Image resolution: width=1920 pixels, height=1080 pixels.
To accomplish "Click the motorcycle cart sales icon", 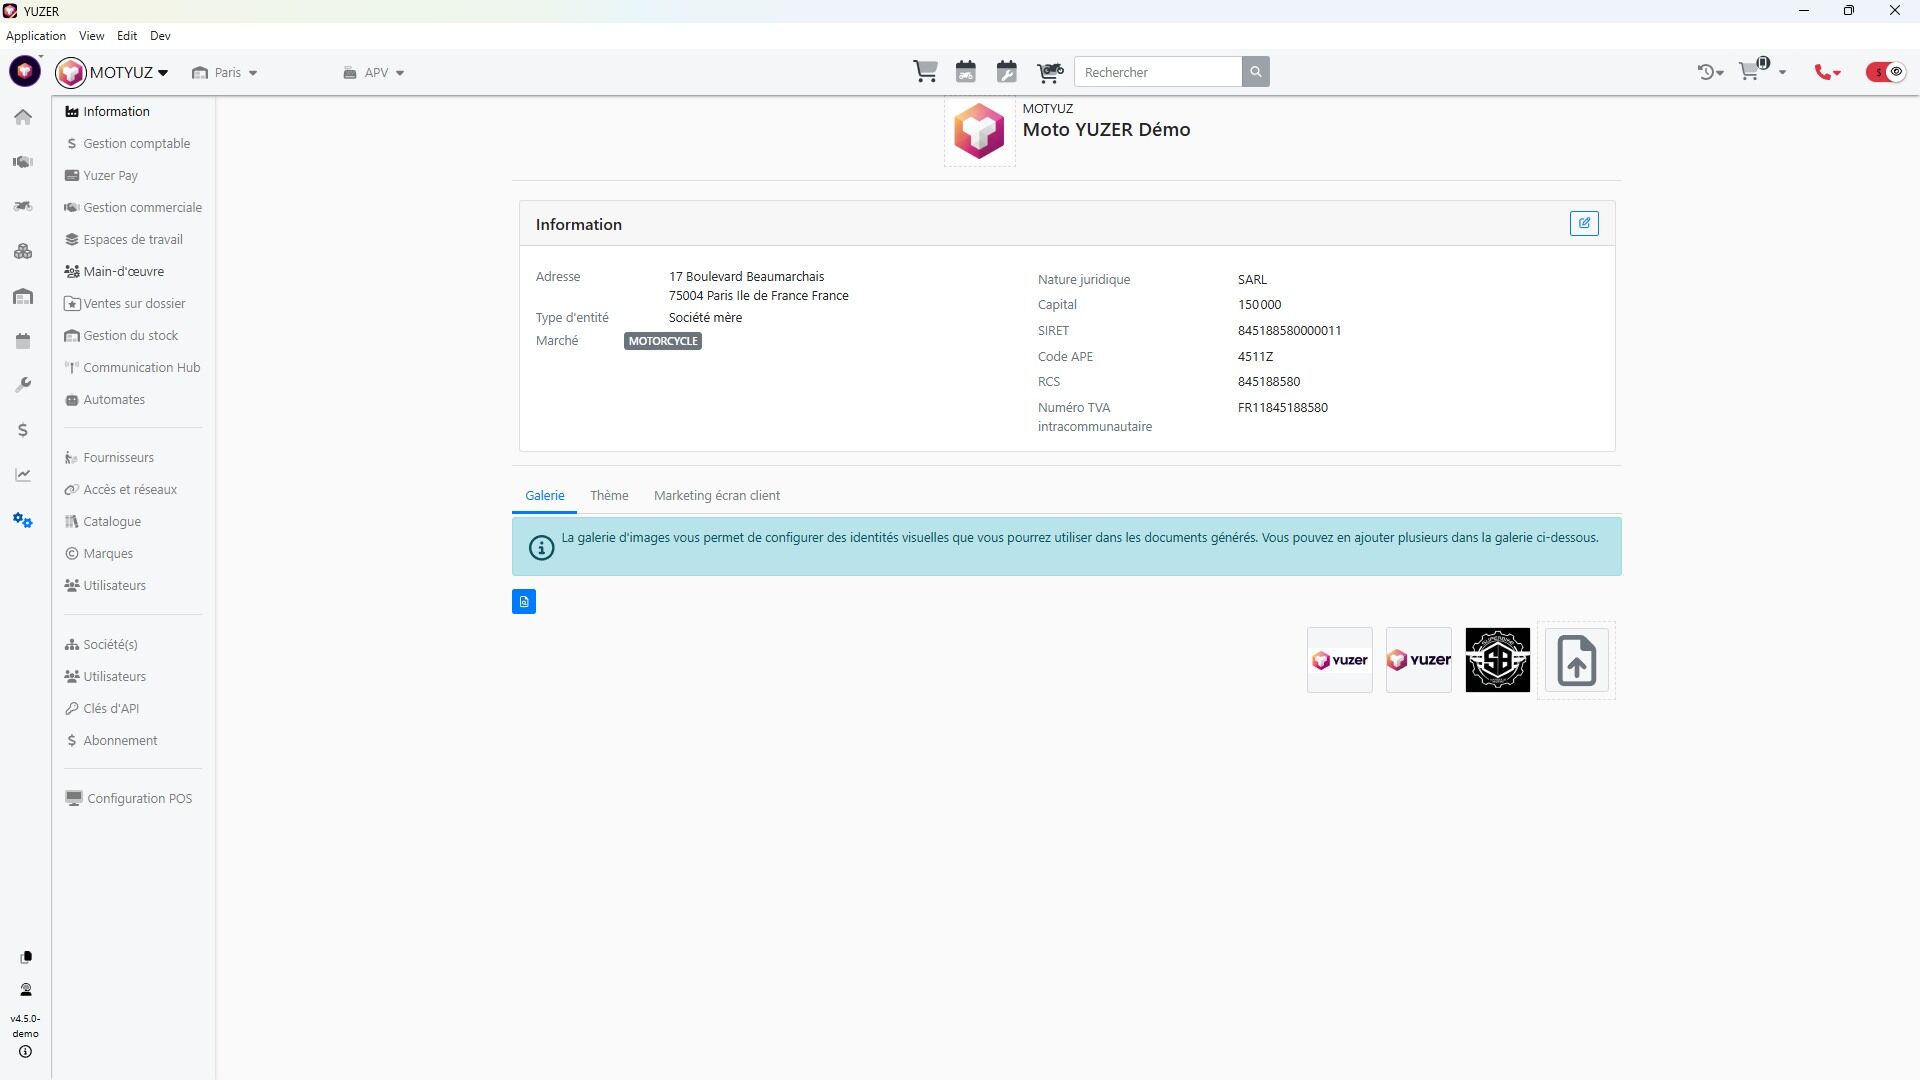I will coord(1049,72).
